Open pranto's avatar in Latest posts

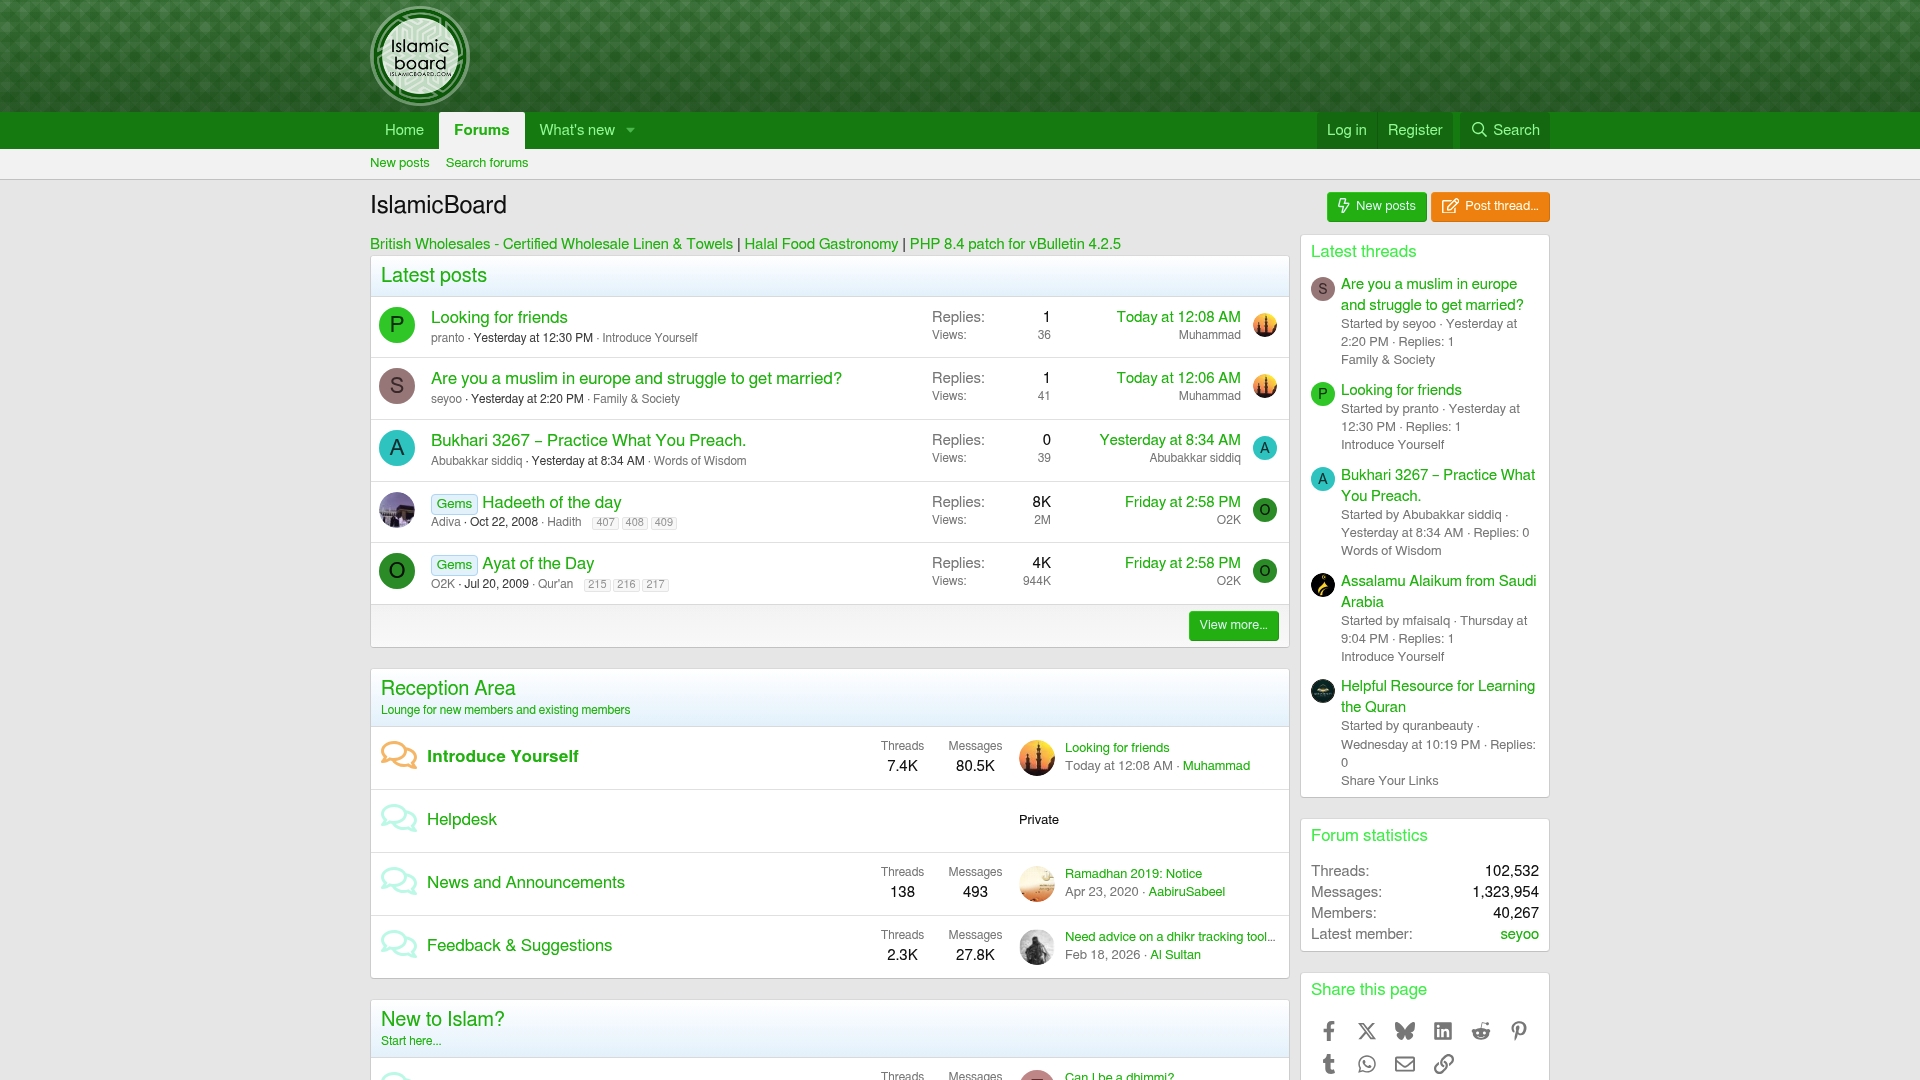(x=397, y=325)
